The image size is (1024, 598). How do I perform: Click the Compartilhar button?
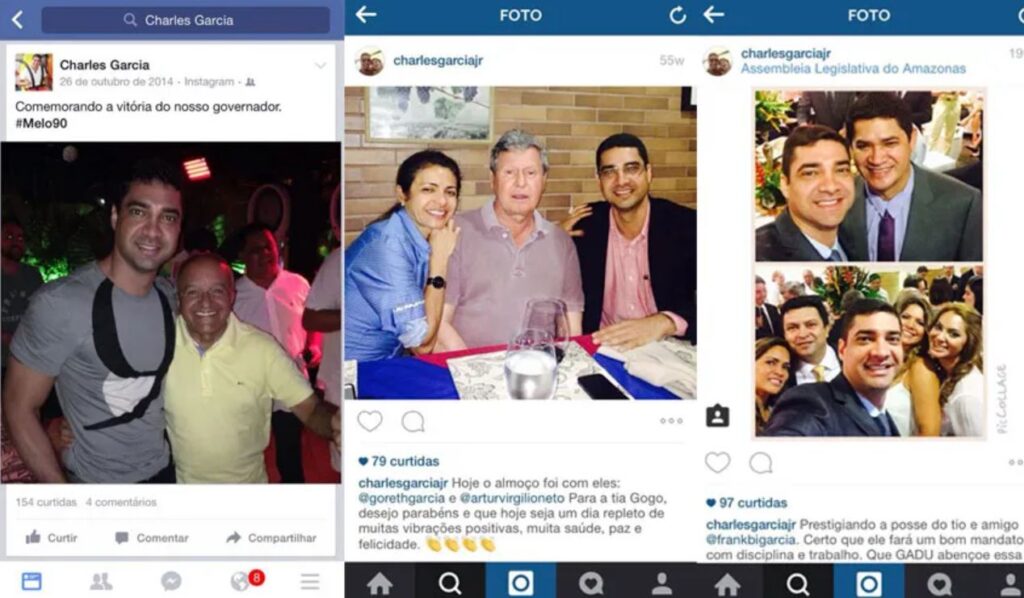coord(271,538)
